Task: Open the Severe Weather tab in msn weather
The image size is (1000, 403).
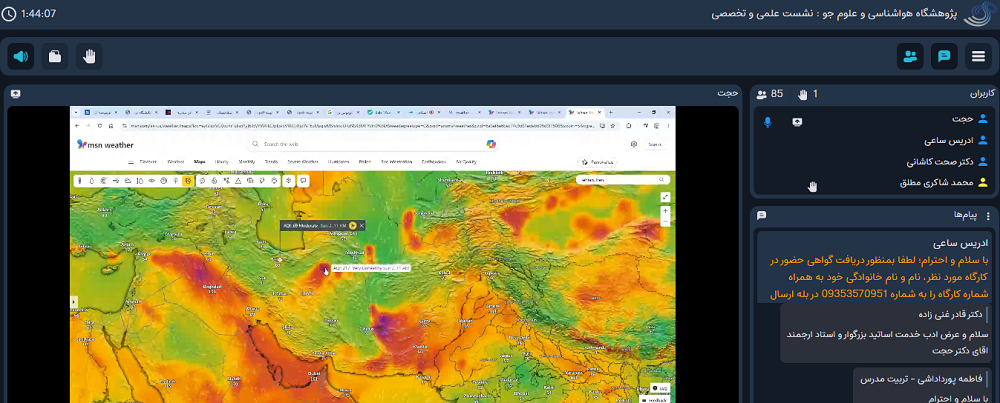Action: 303,162
